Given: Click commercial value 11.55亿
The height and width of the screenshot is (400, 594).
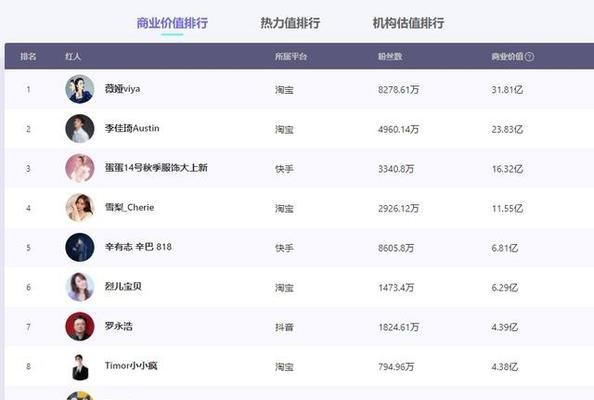Looking at the screenshot, I should [507, 209].
